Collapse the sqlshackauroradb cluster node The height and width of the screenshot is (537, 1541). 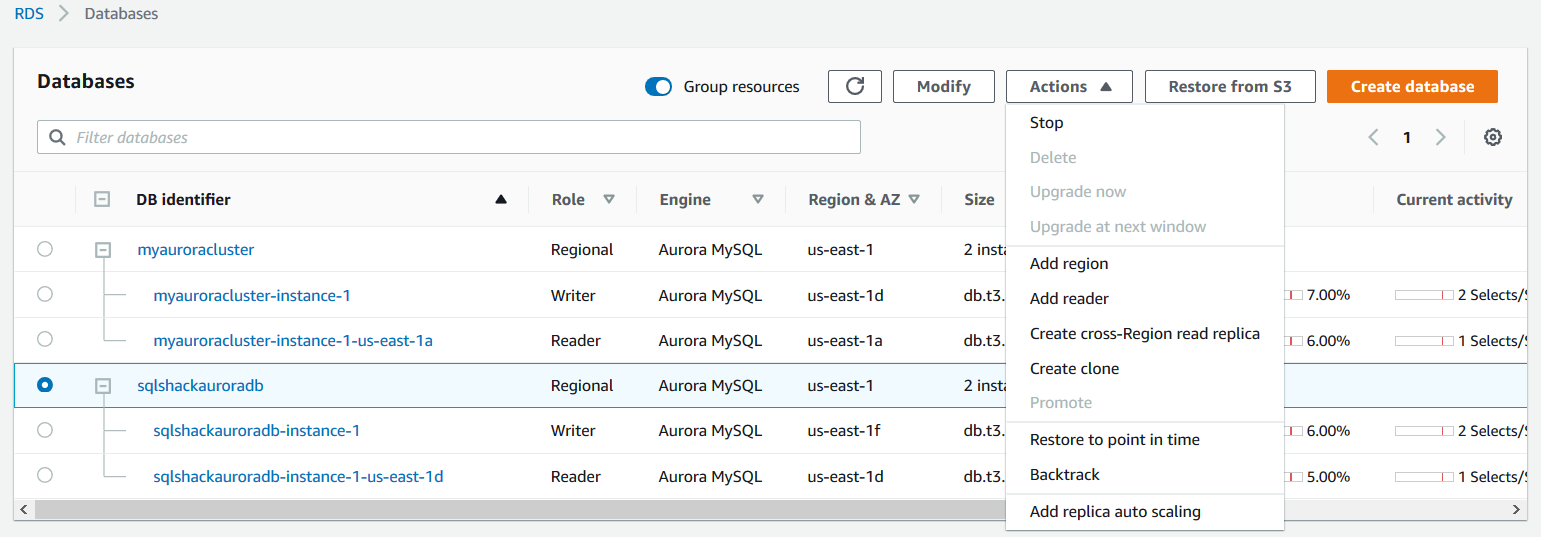102,385
